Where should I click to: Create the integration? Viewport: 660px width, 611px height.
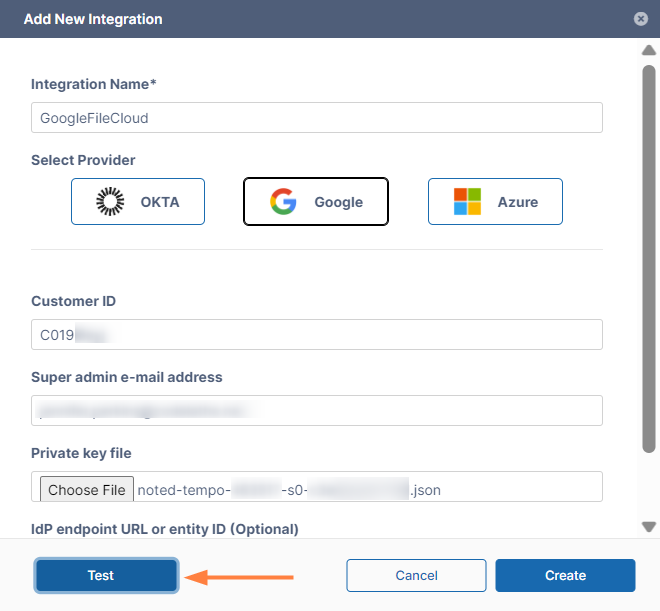(565, 575)
